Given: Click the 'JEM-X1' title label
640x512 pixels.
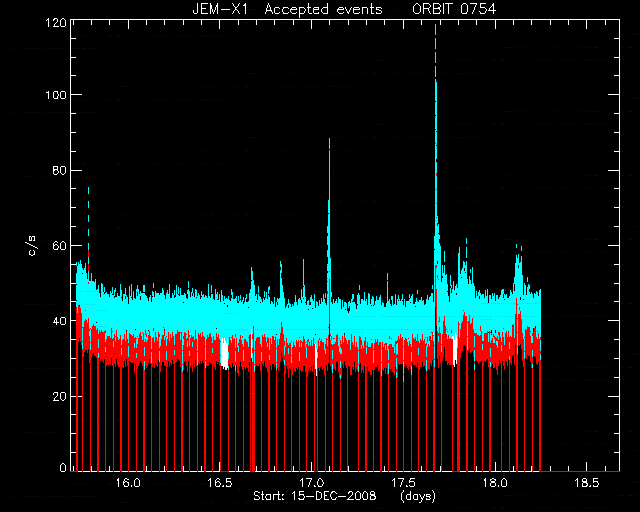Looking at the screenshot, I should [x=220, y=9].
